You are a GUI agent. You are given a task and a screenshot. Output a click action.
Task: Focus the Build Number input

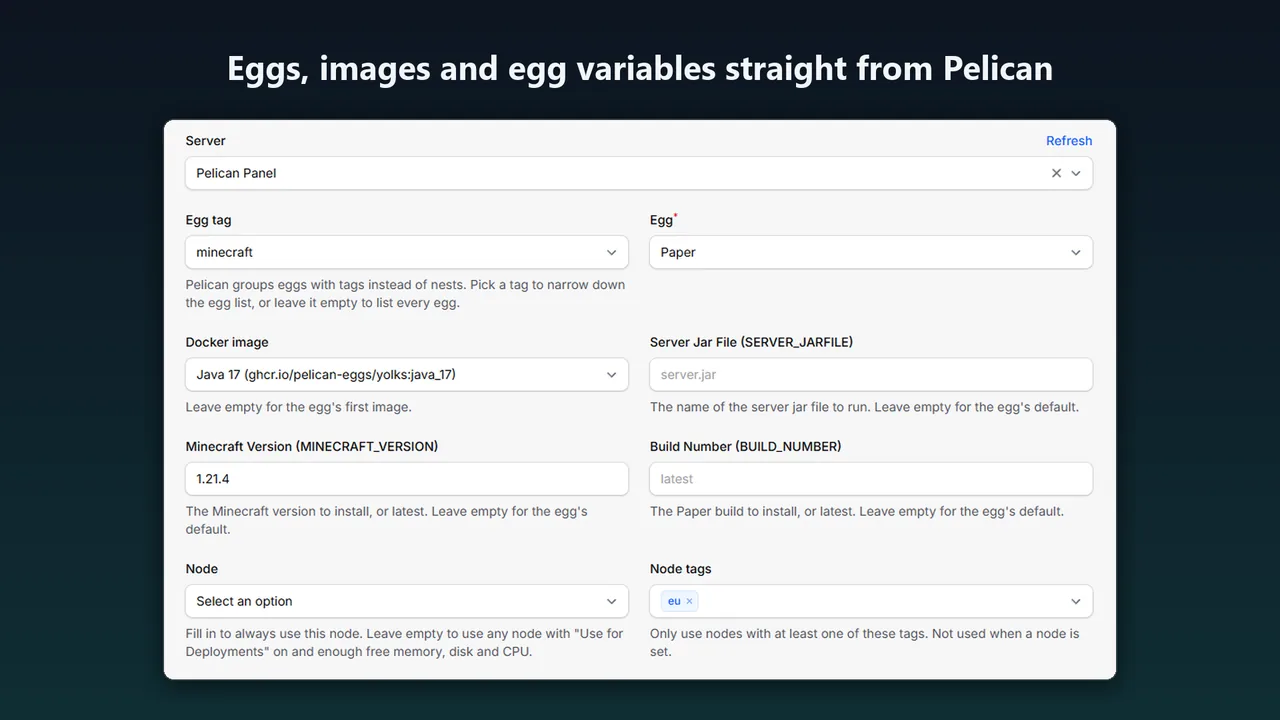[x=871, y=479]
